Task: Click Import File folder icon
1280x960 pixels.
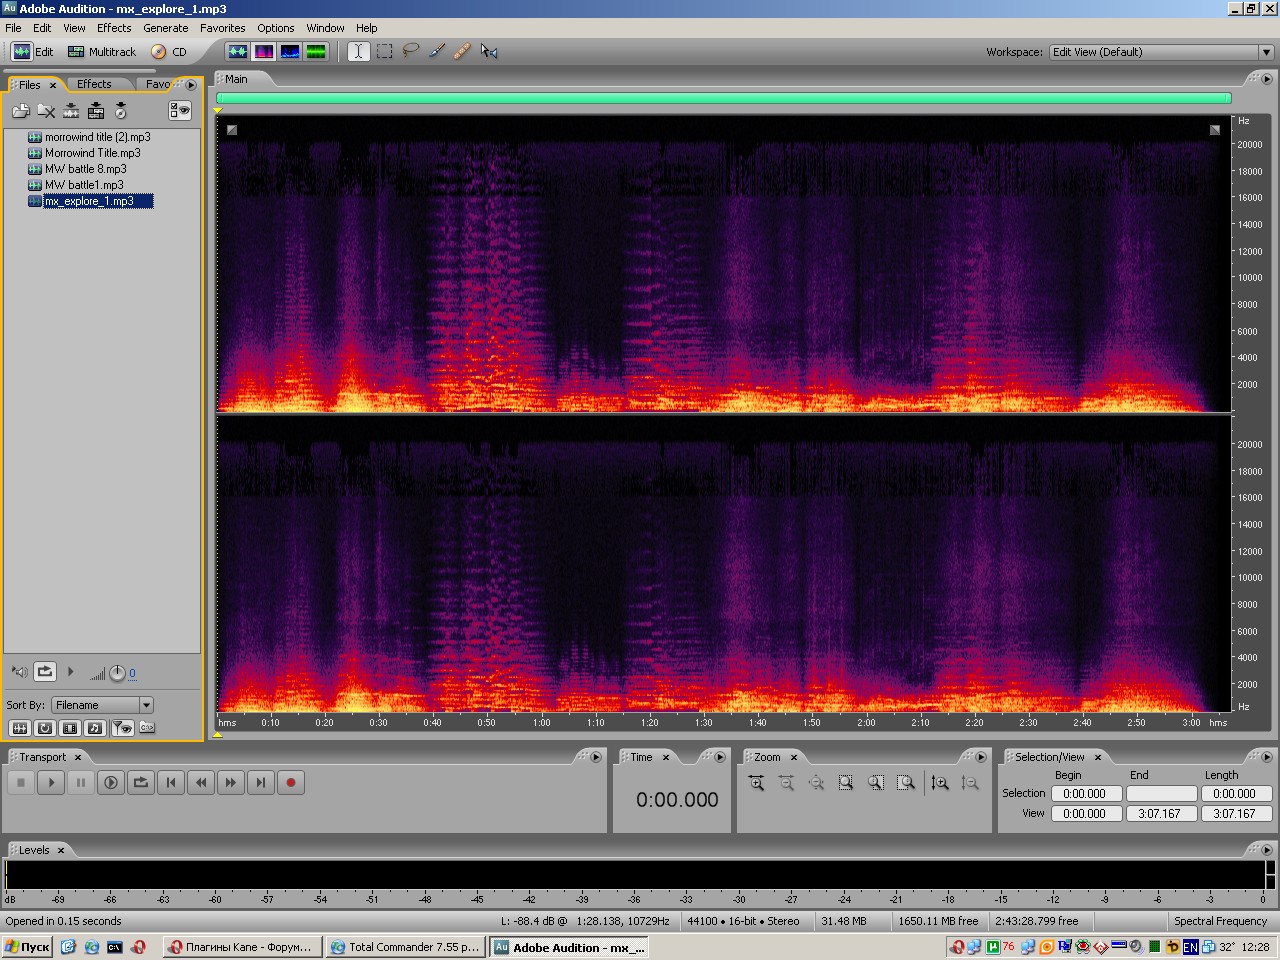Action: coord(21,111)
